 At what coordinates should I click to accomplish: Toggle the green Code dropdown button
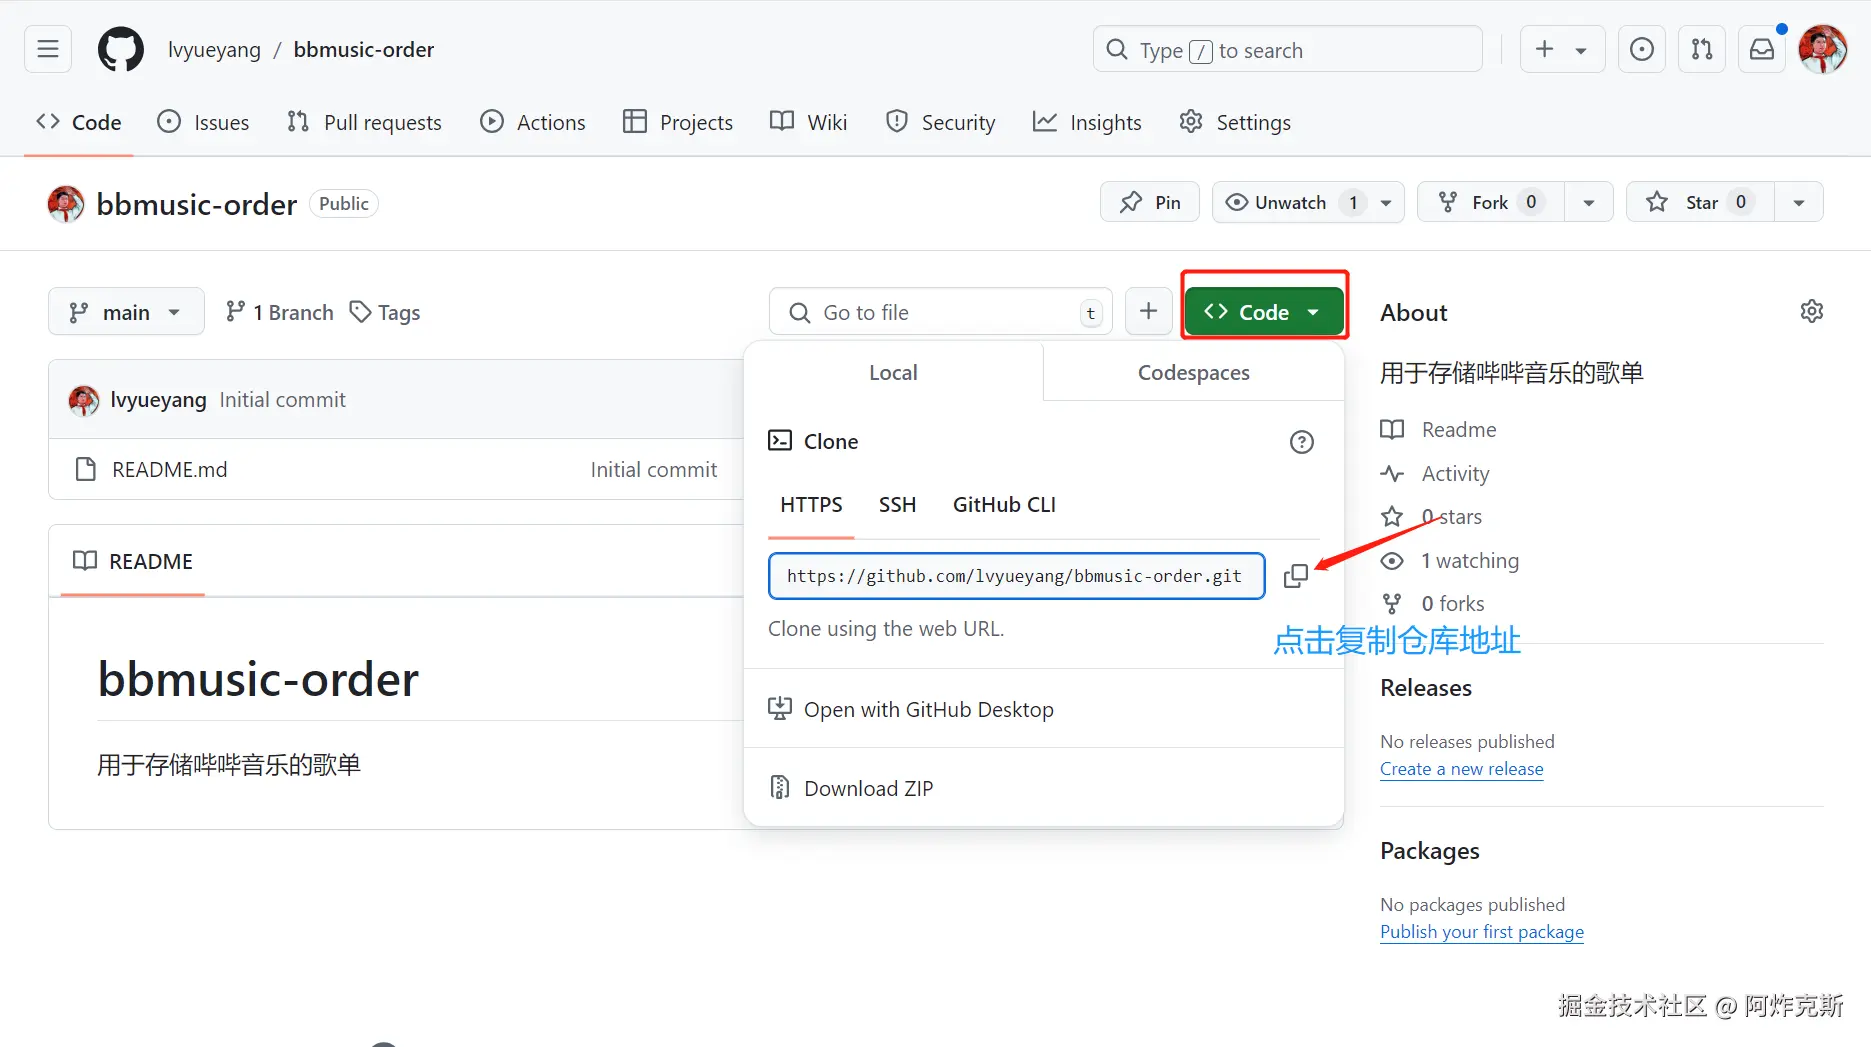(x=1264, y=312)
